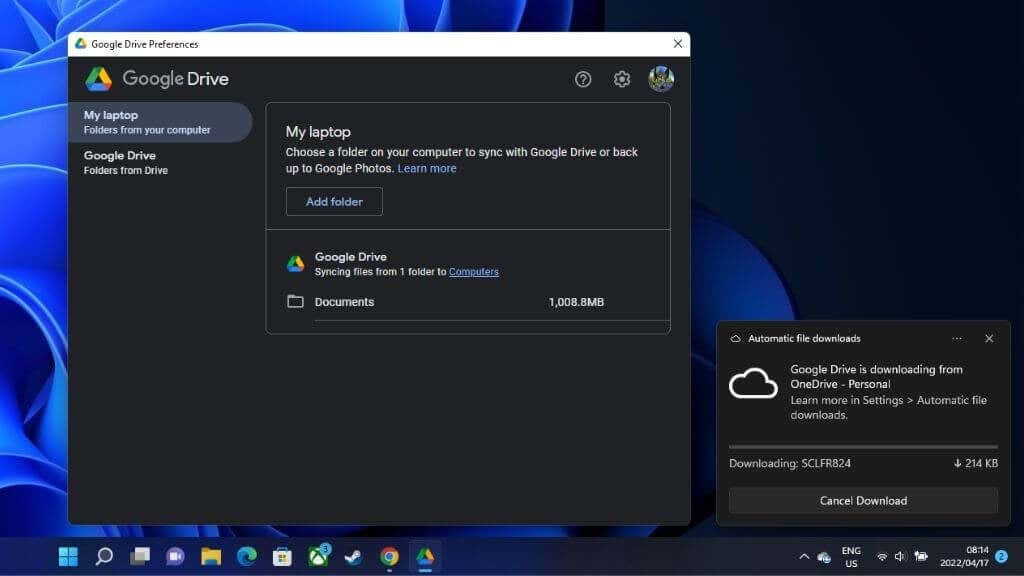Click the Cancel Download button
The image size is (1024, 576).
[863, 501]
